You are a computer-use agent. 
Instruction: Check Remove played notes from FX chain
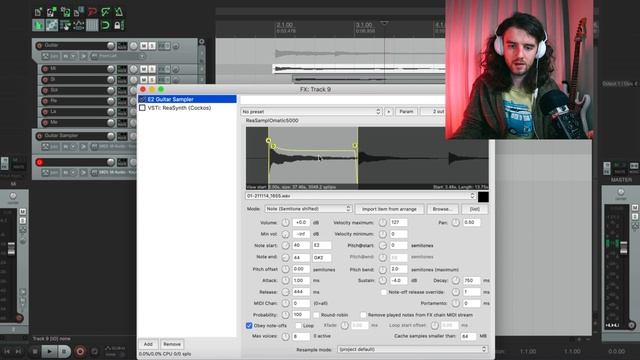(x=363, y=315)
